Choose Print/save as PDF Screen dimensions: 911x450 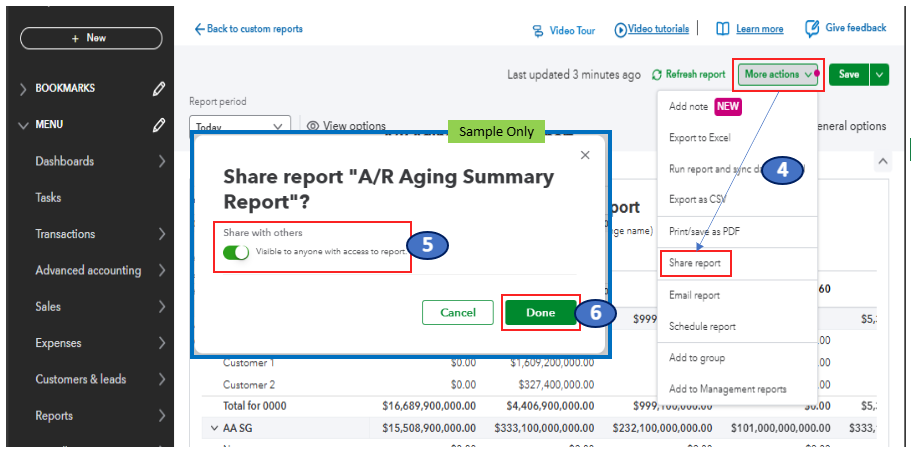tap(704, 231)
